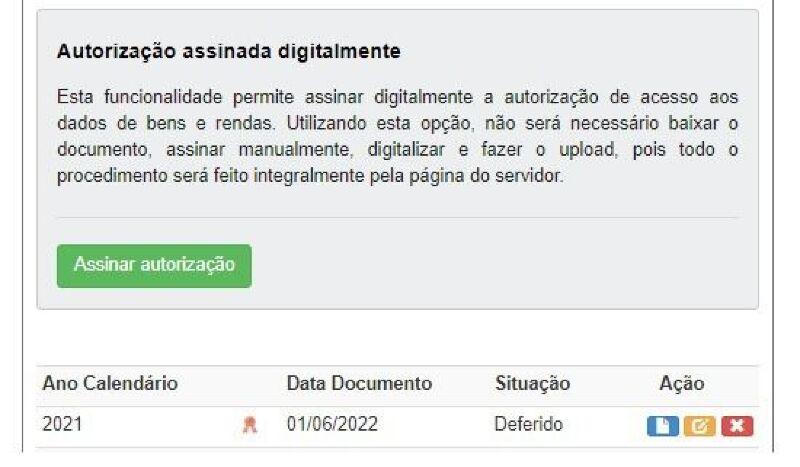Select the Ação column header
Viewport: 800px width, 467px height.
coord(682,383)
